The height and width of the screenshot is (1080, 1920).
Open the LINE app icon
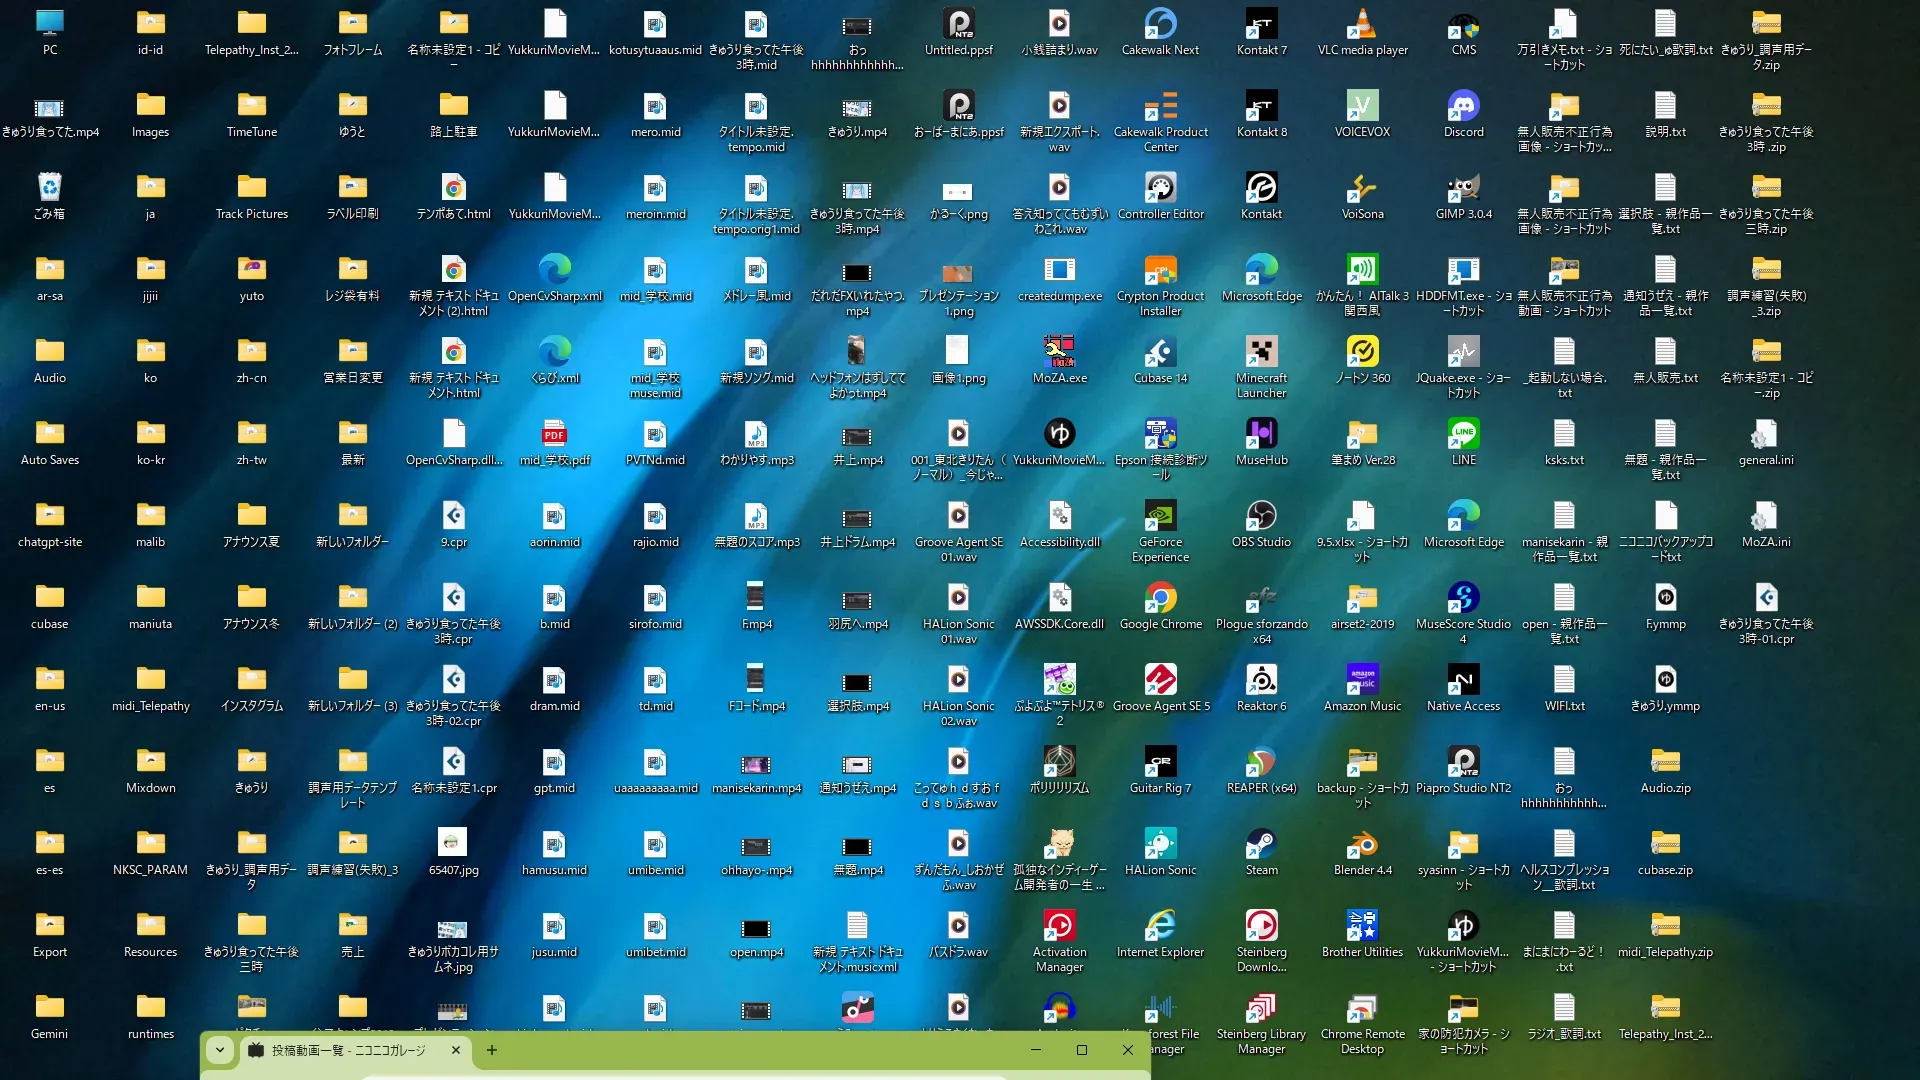(x=1463, y=434)
